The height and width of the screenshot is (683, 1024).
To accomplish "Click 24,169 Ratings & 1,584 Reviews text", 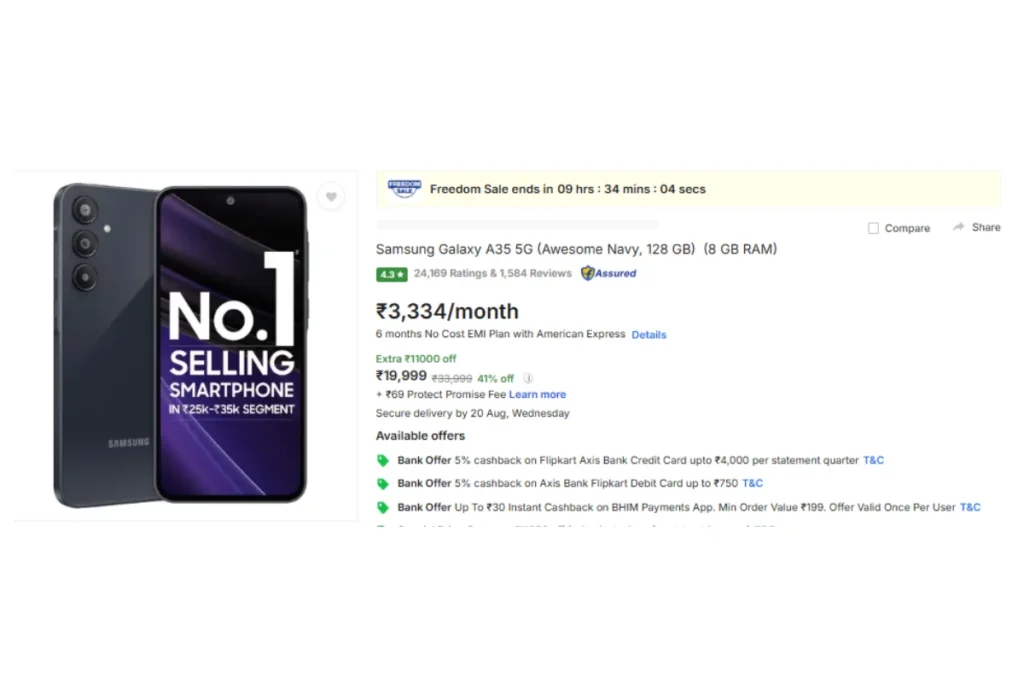I will click(492, 273).
